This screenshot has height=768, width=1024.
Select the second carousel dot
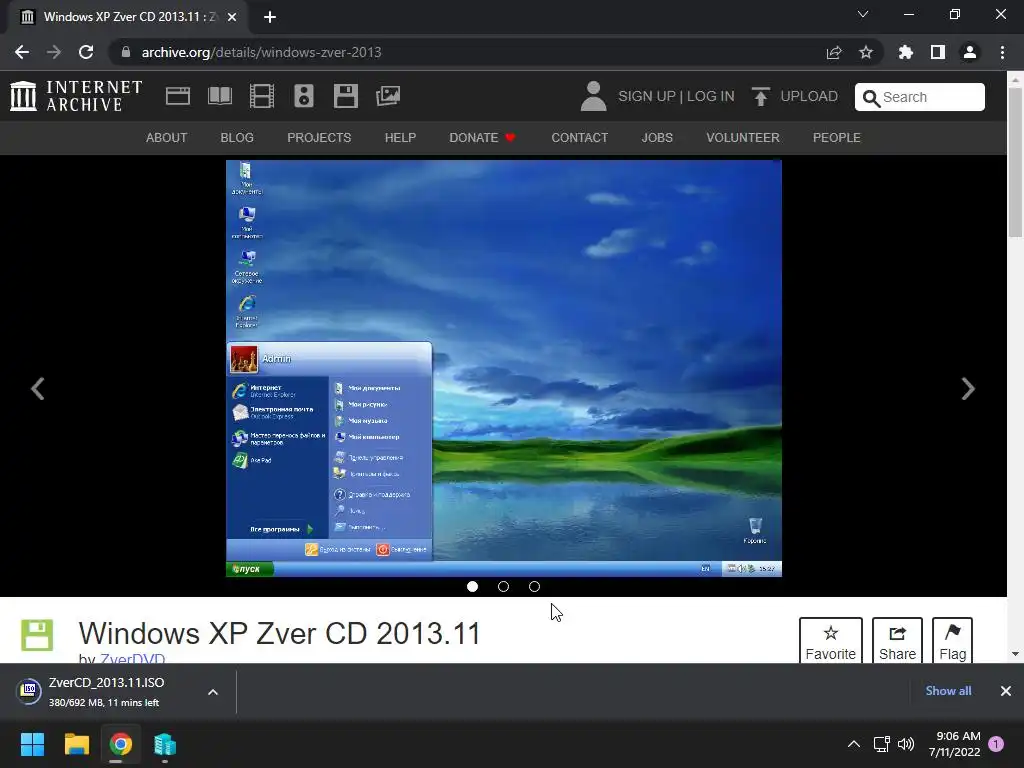click(504, 586)
